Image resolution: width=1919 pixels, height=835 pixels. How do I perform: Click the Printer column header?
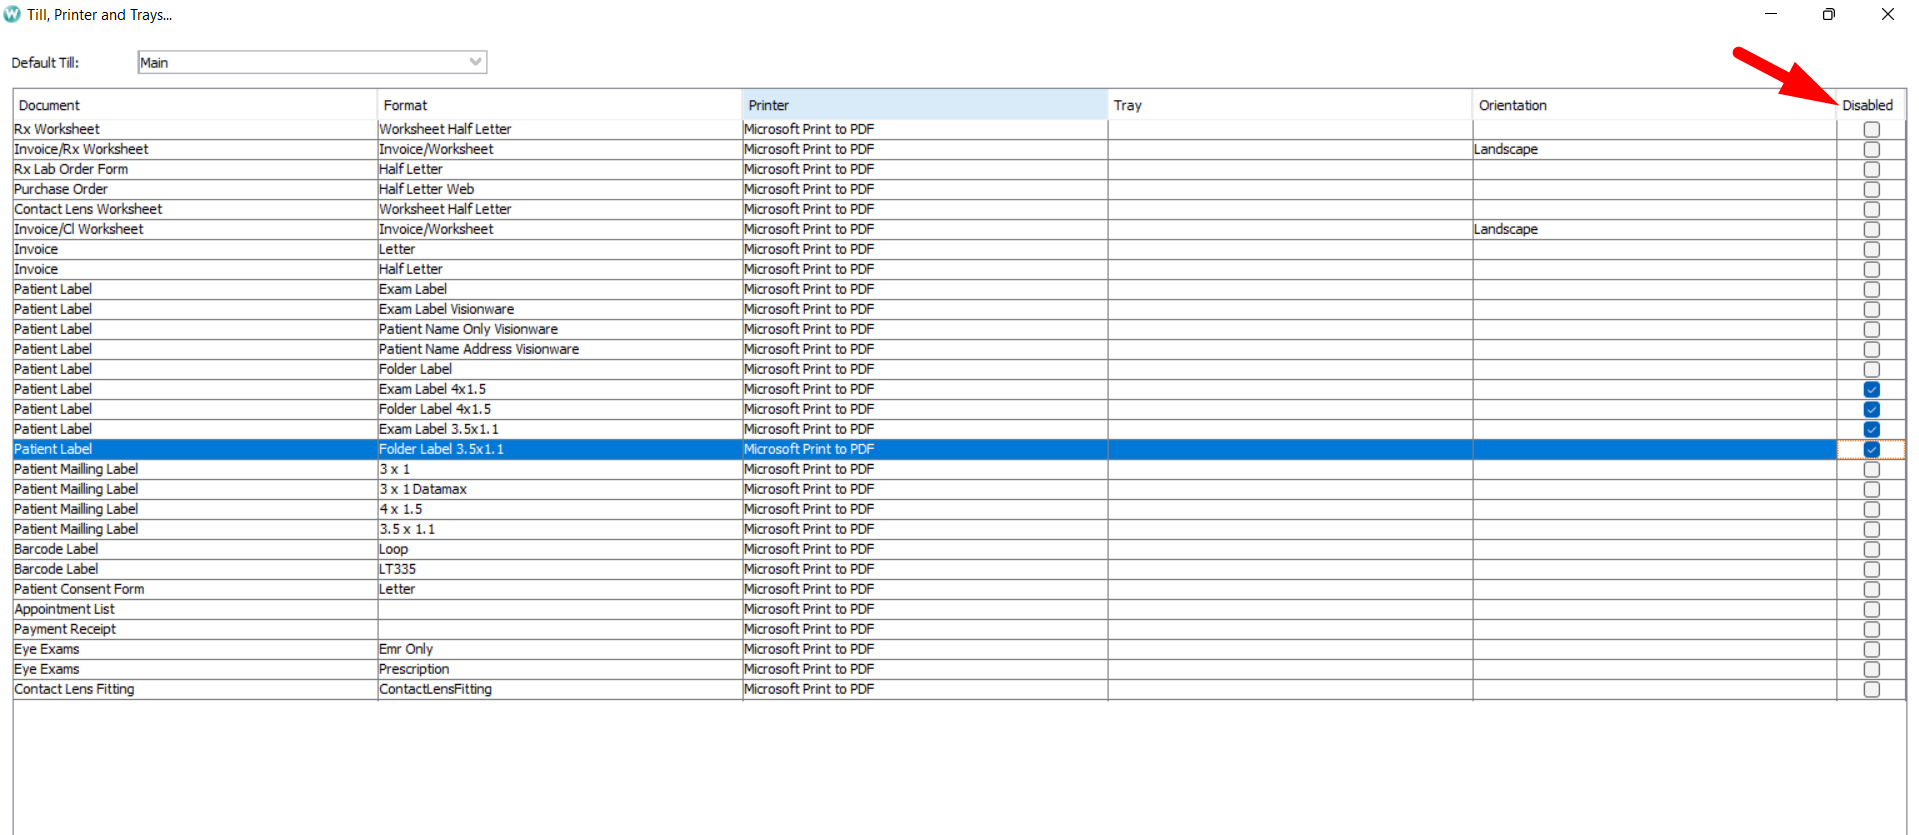tap(925, 105)
